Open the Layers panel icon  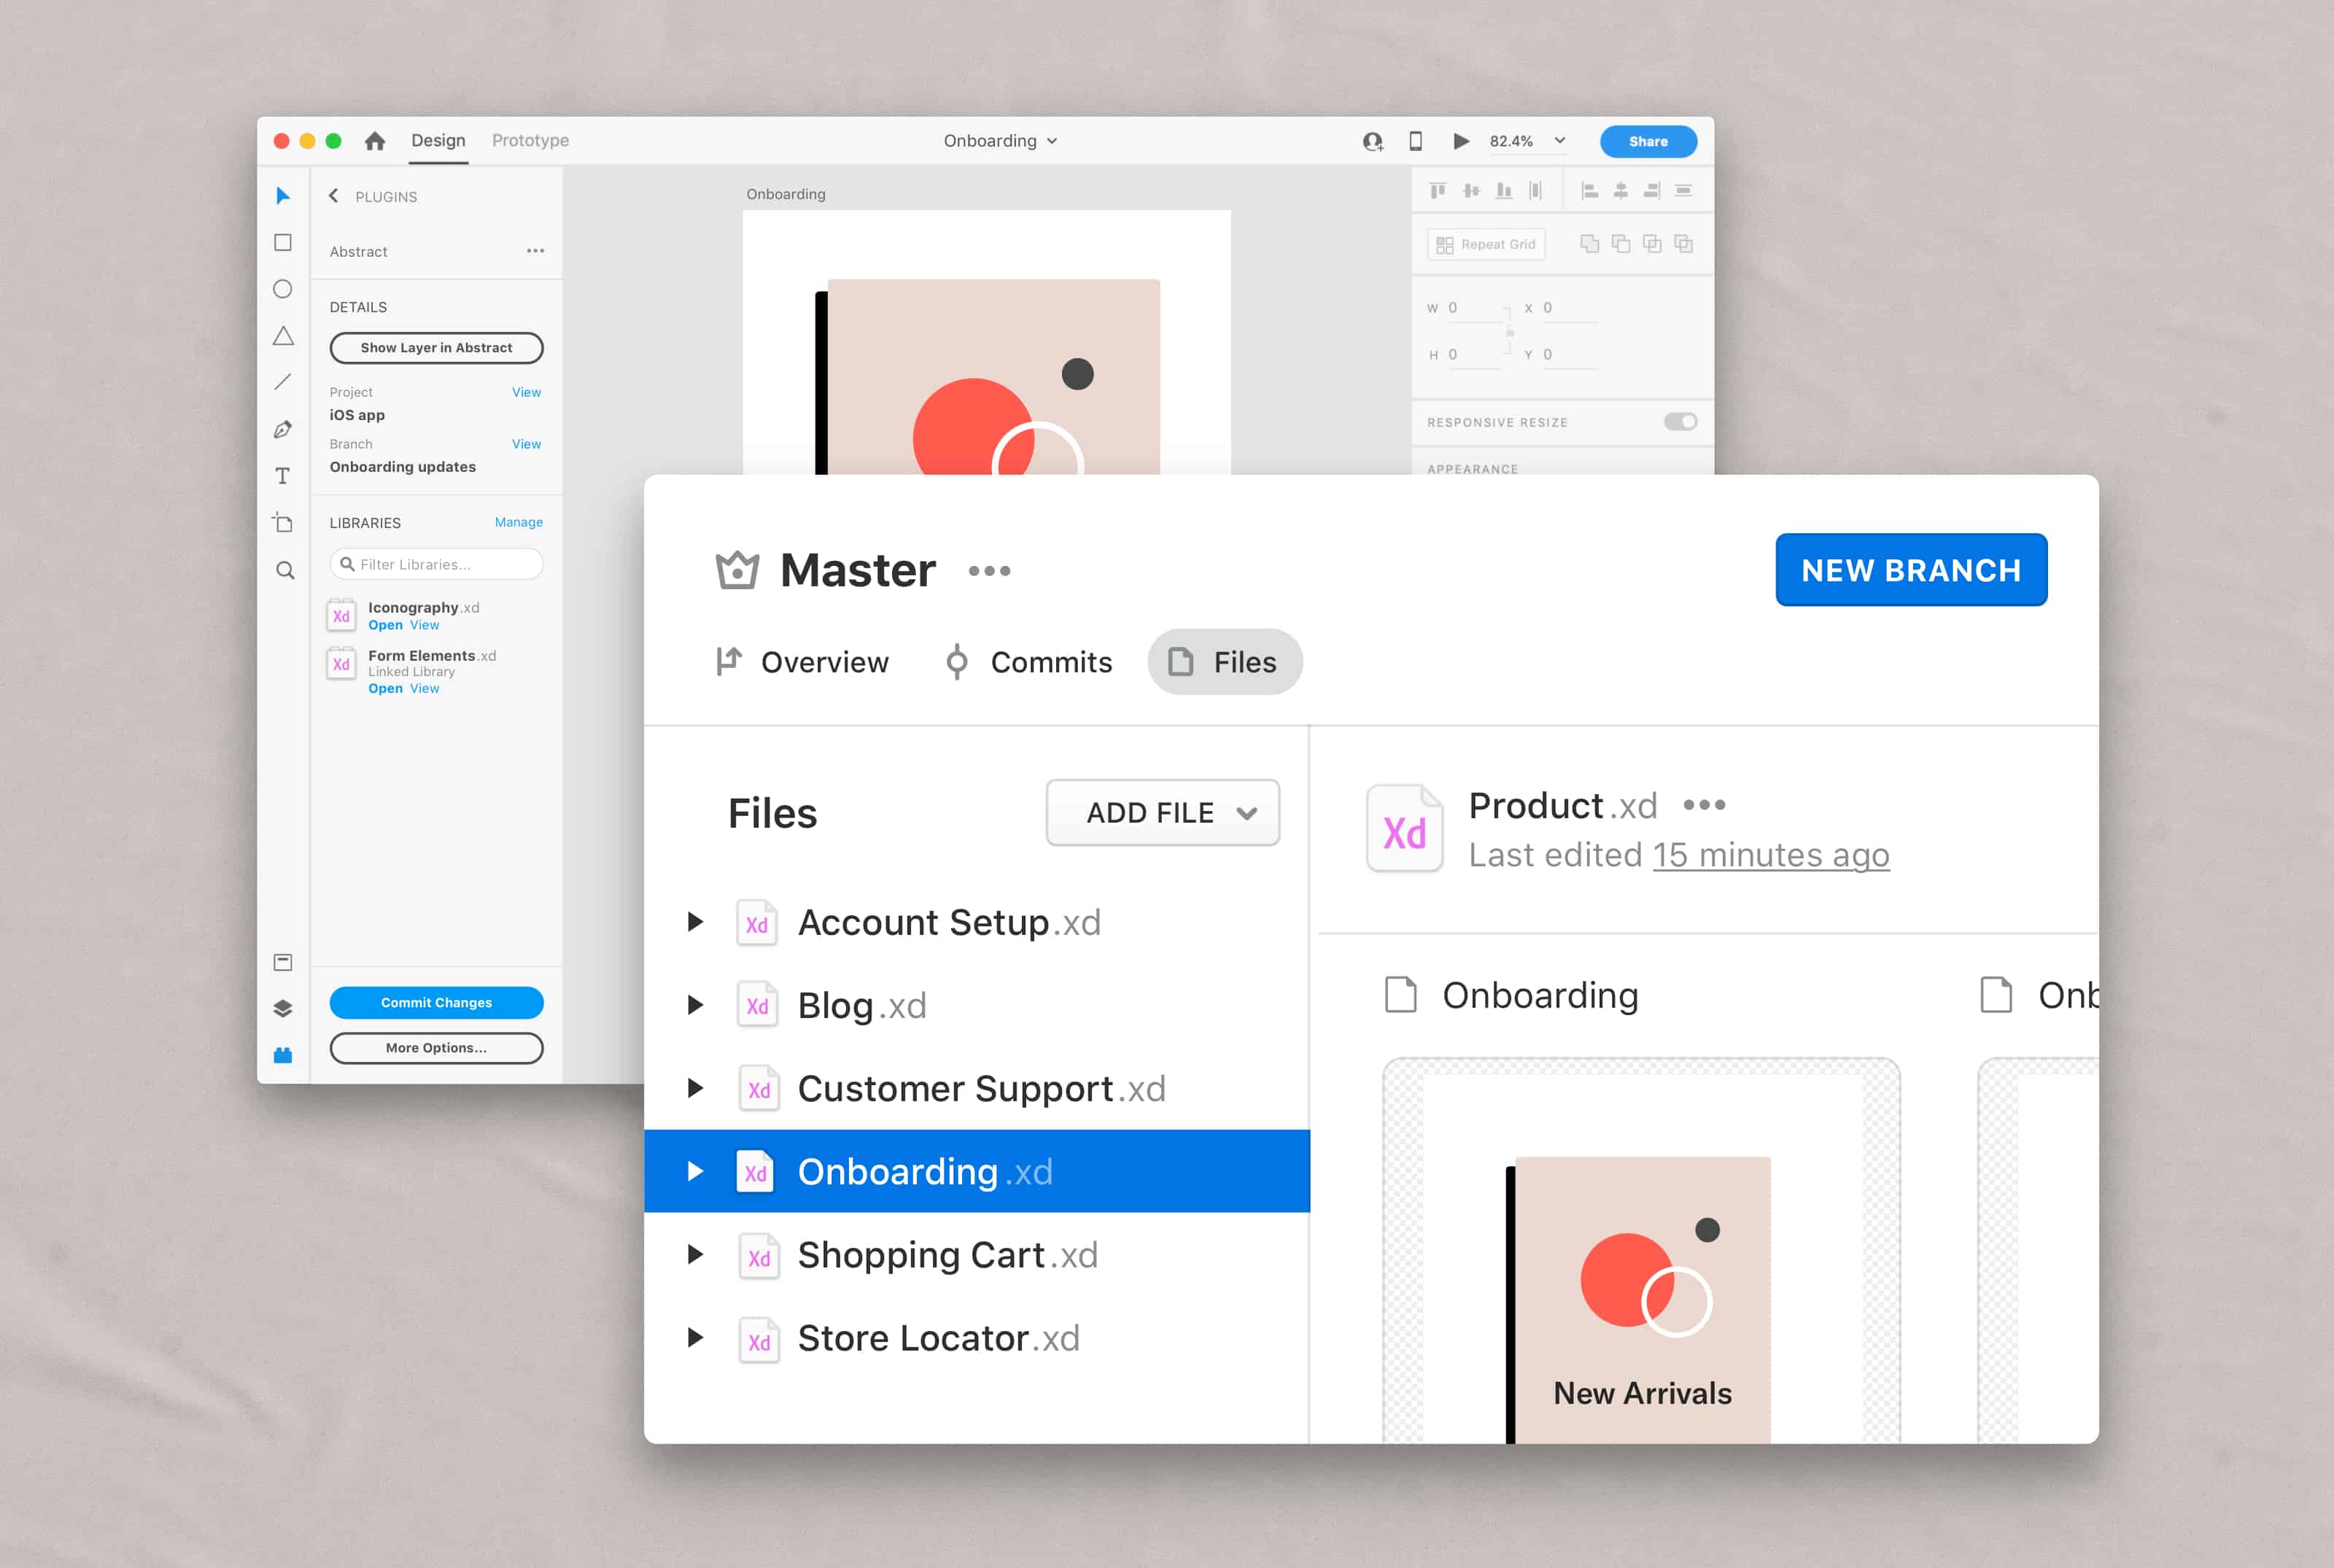point(283,1008)
